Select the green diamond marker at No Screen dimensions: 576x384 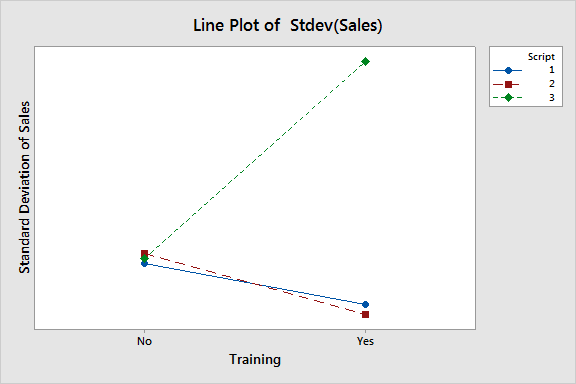pos(144,259)
